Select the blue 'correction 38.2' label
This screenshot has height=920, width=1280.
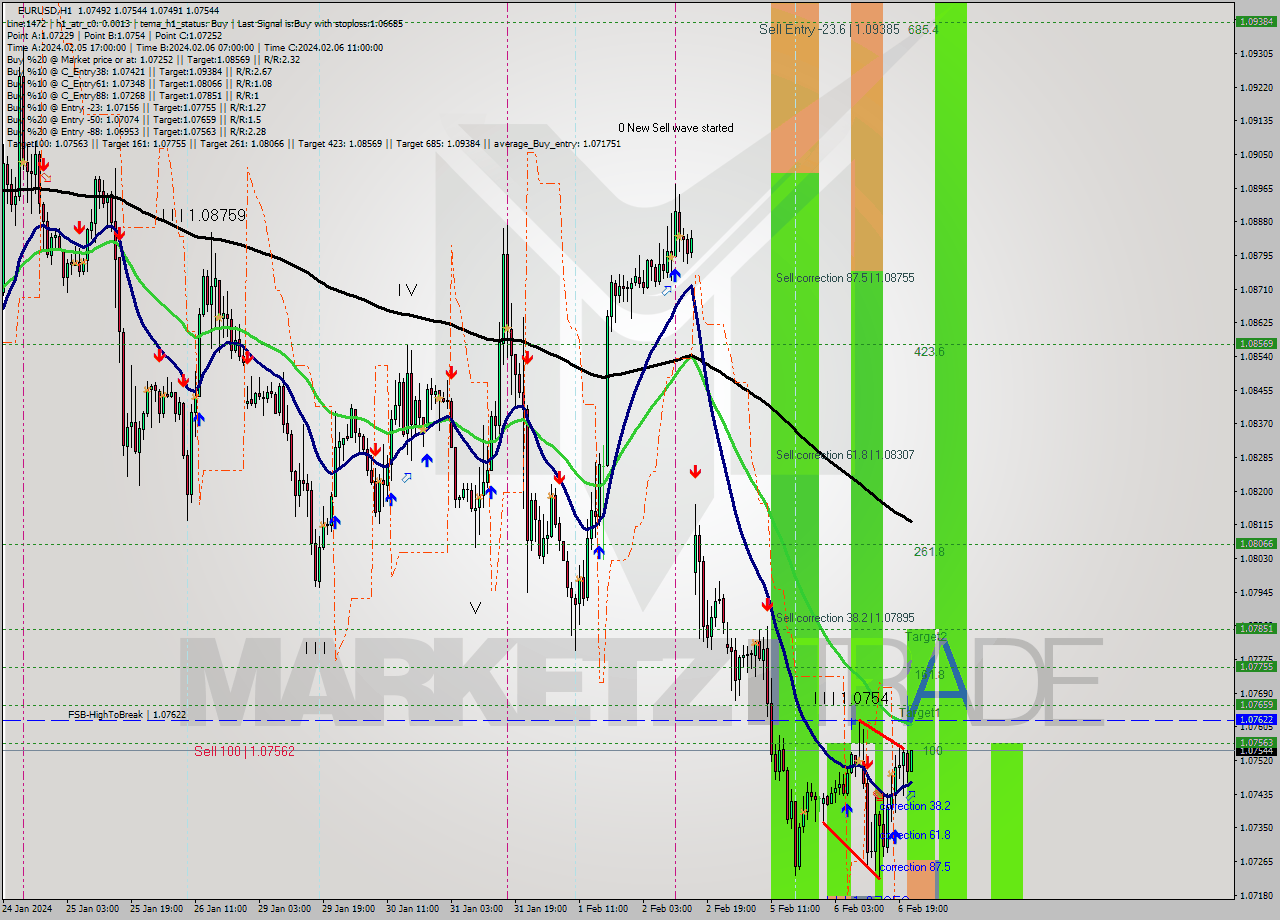coord(915,806)
